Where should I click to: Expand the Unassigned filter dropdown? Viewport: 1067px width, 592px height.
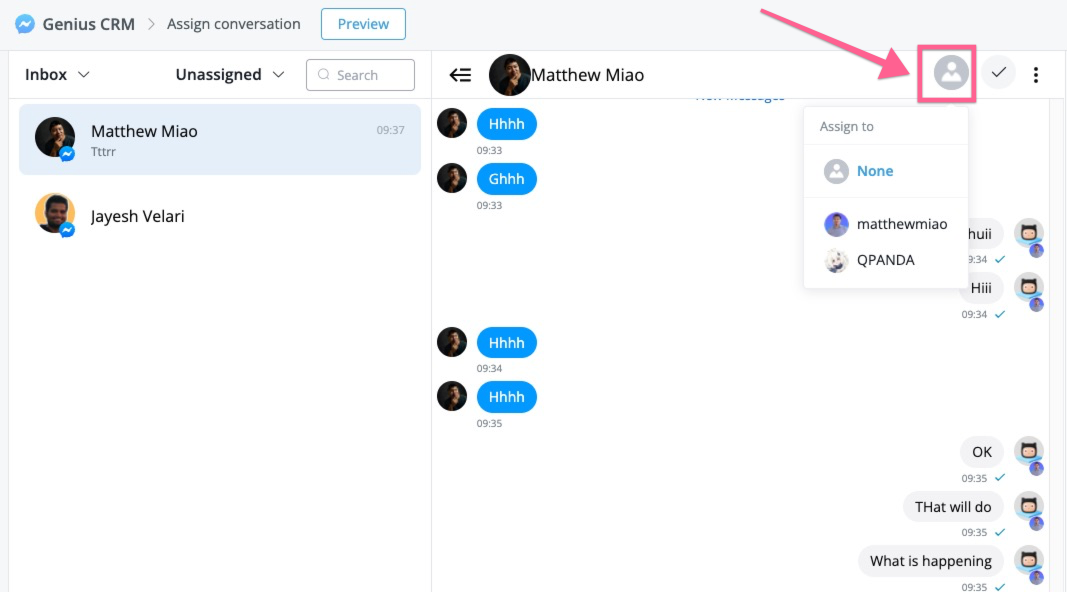(x=229, y=74)
